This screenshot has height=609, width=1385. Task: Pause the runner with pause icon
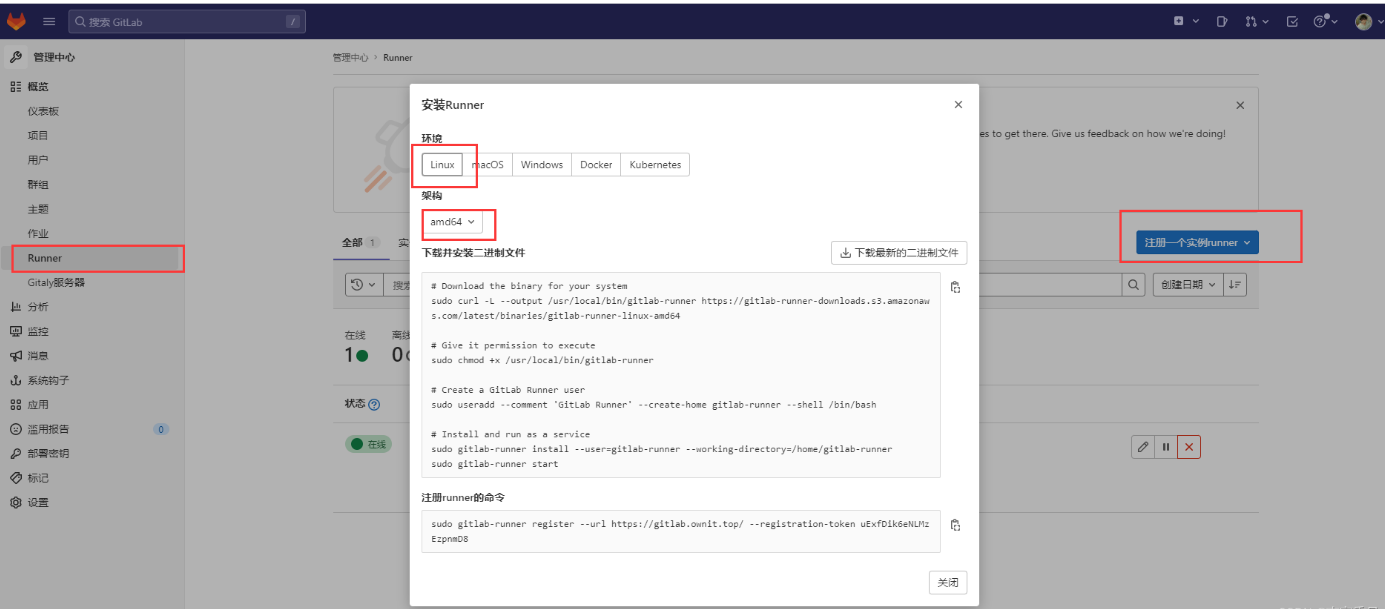pos(1166,447)
